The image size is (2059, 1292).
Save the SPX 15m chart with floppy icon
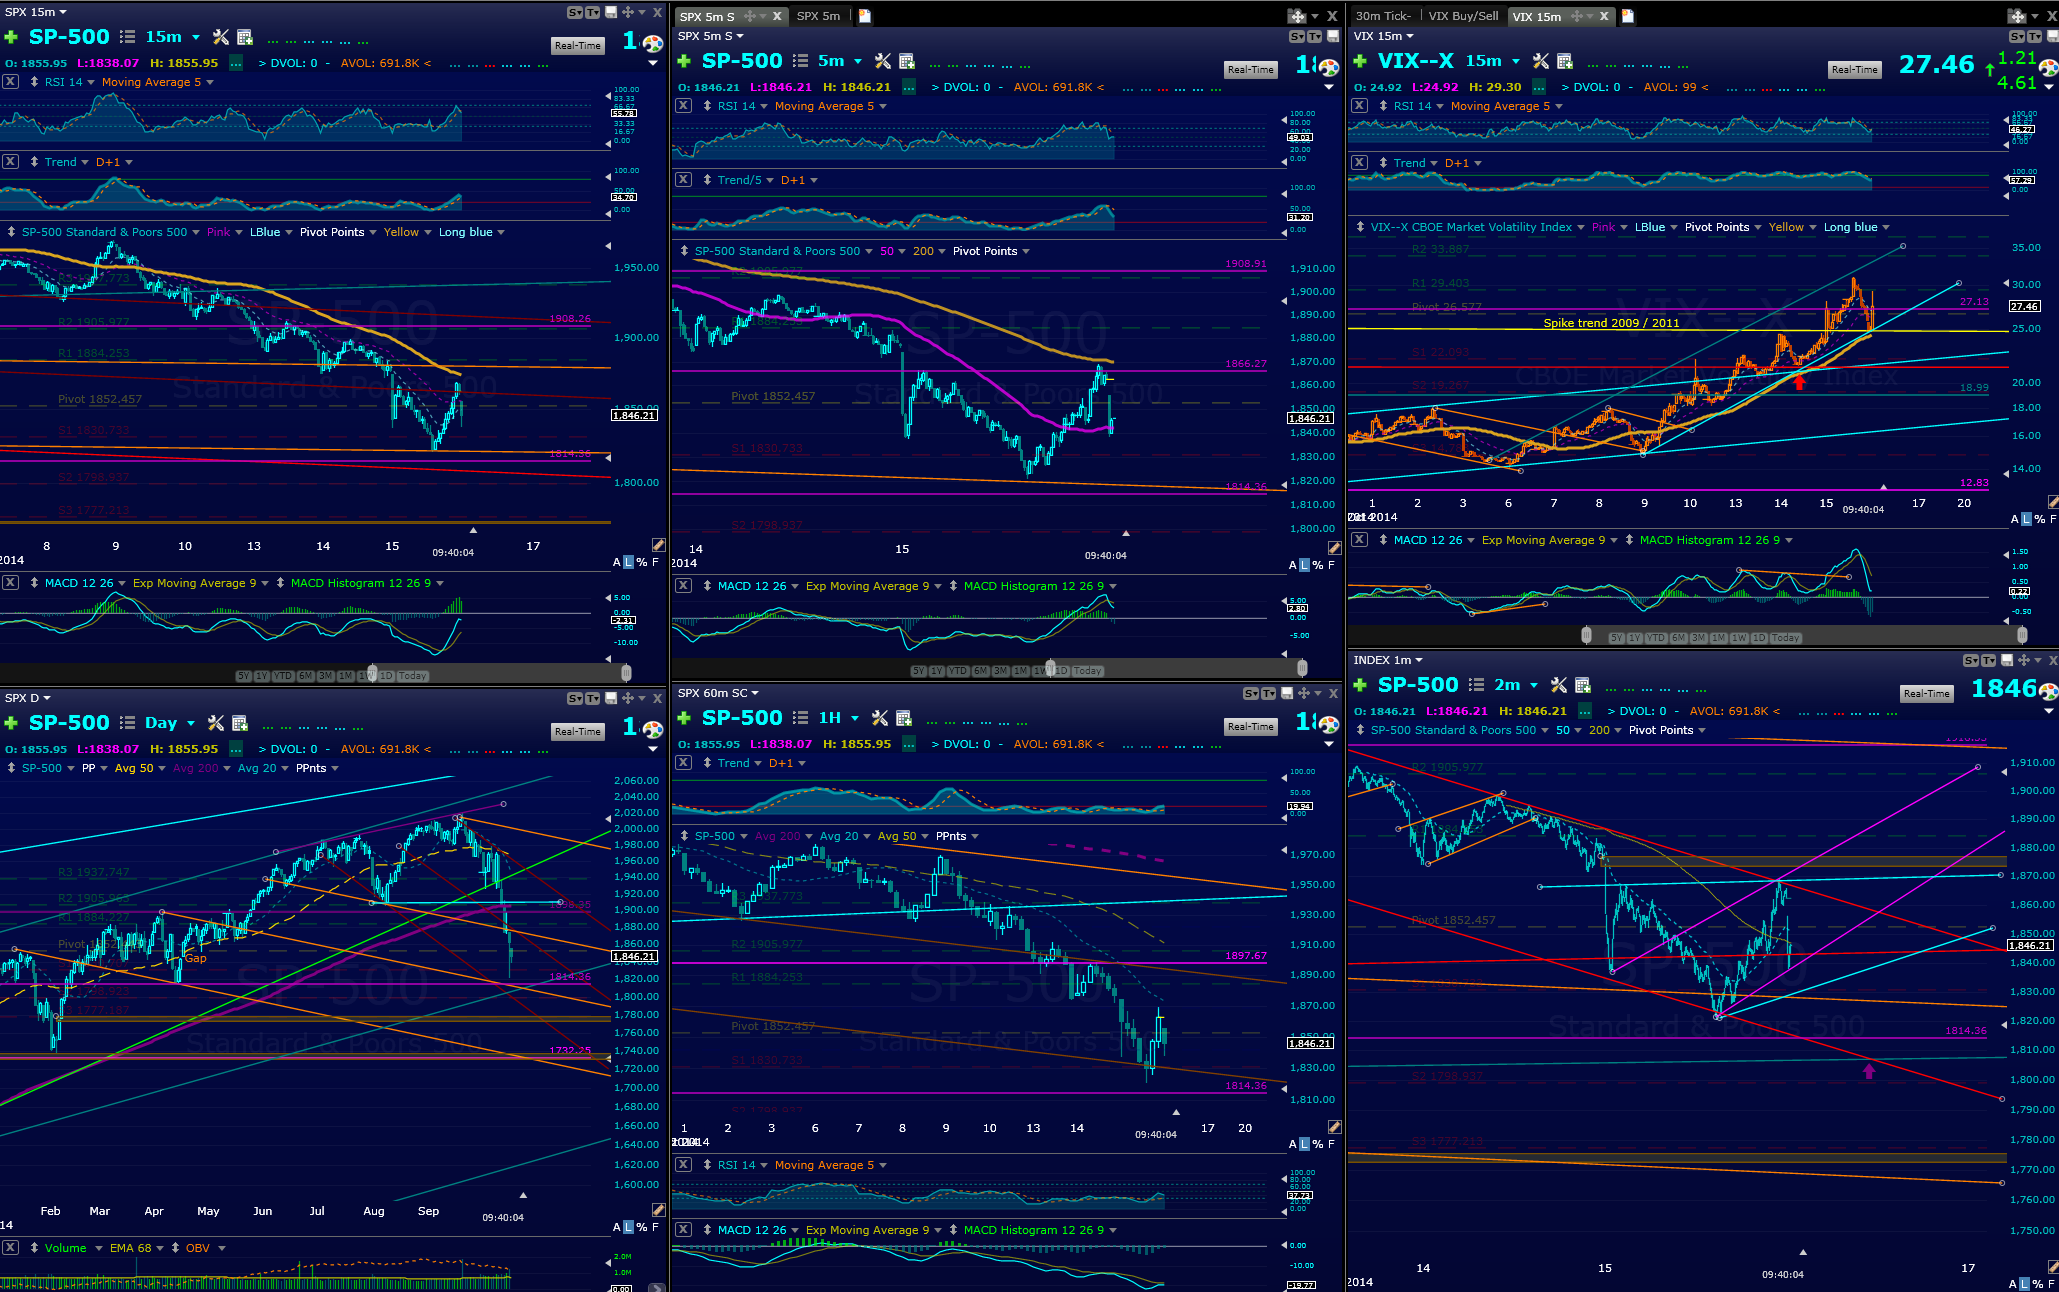tap(611, 13)
